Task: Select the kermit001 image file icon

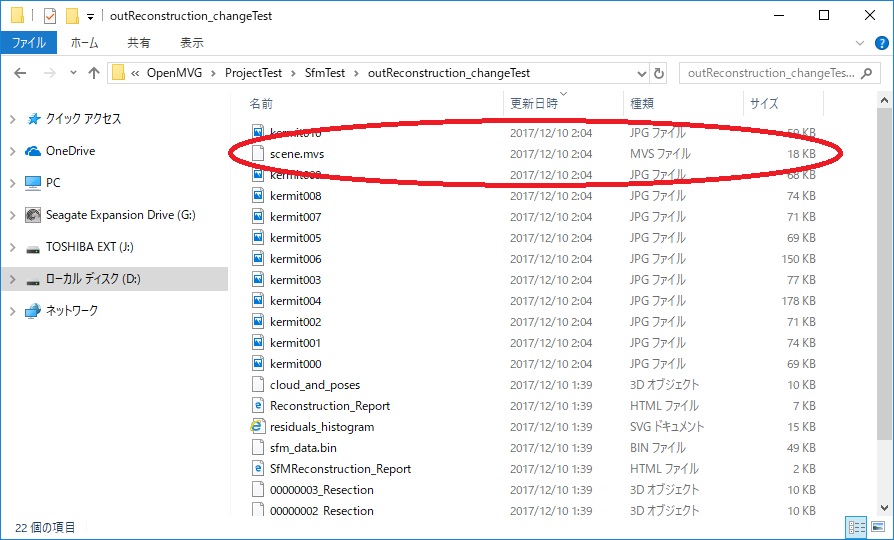Action: [x=258, y=343]
